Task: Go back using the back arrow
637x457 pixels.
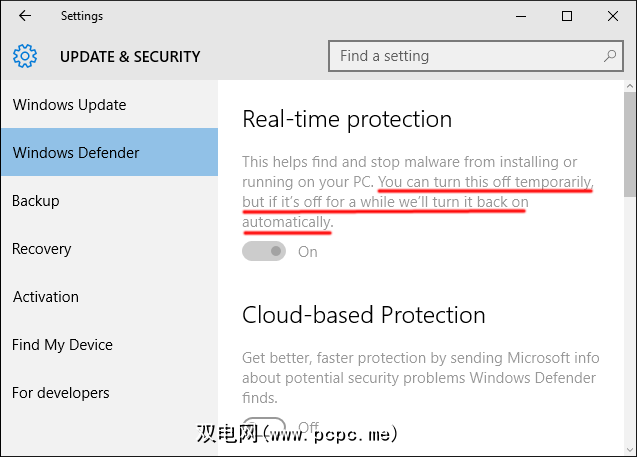Action: 25,16
